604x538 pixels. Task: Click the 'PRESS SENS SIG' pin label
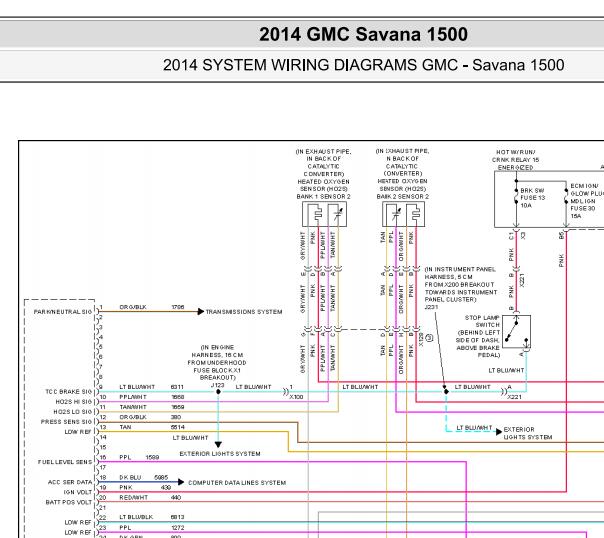66,422
